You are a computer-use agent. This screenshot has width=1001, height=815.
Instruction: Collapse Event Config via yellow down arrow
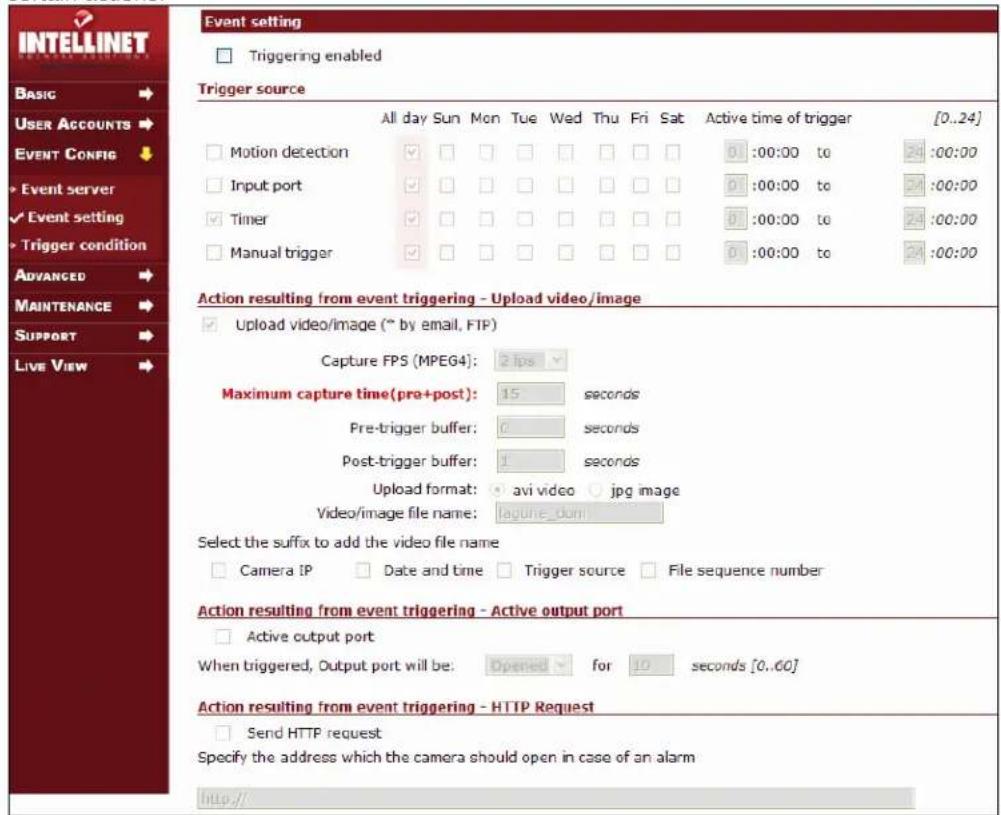[146, 154]
